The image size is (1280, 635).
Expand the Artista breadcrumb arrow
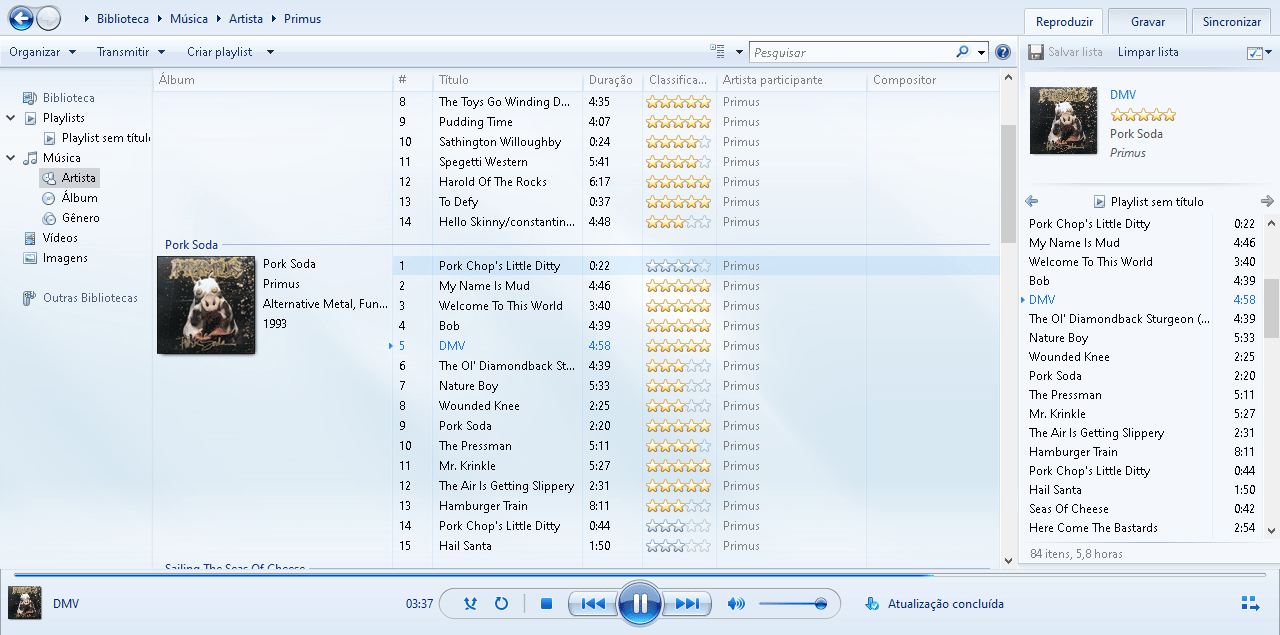(274, 19)
